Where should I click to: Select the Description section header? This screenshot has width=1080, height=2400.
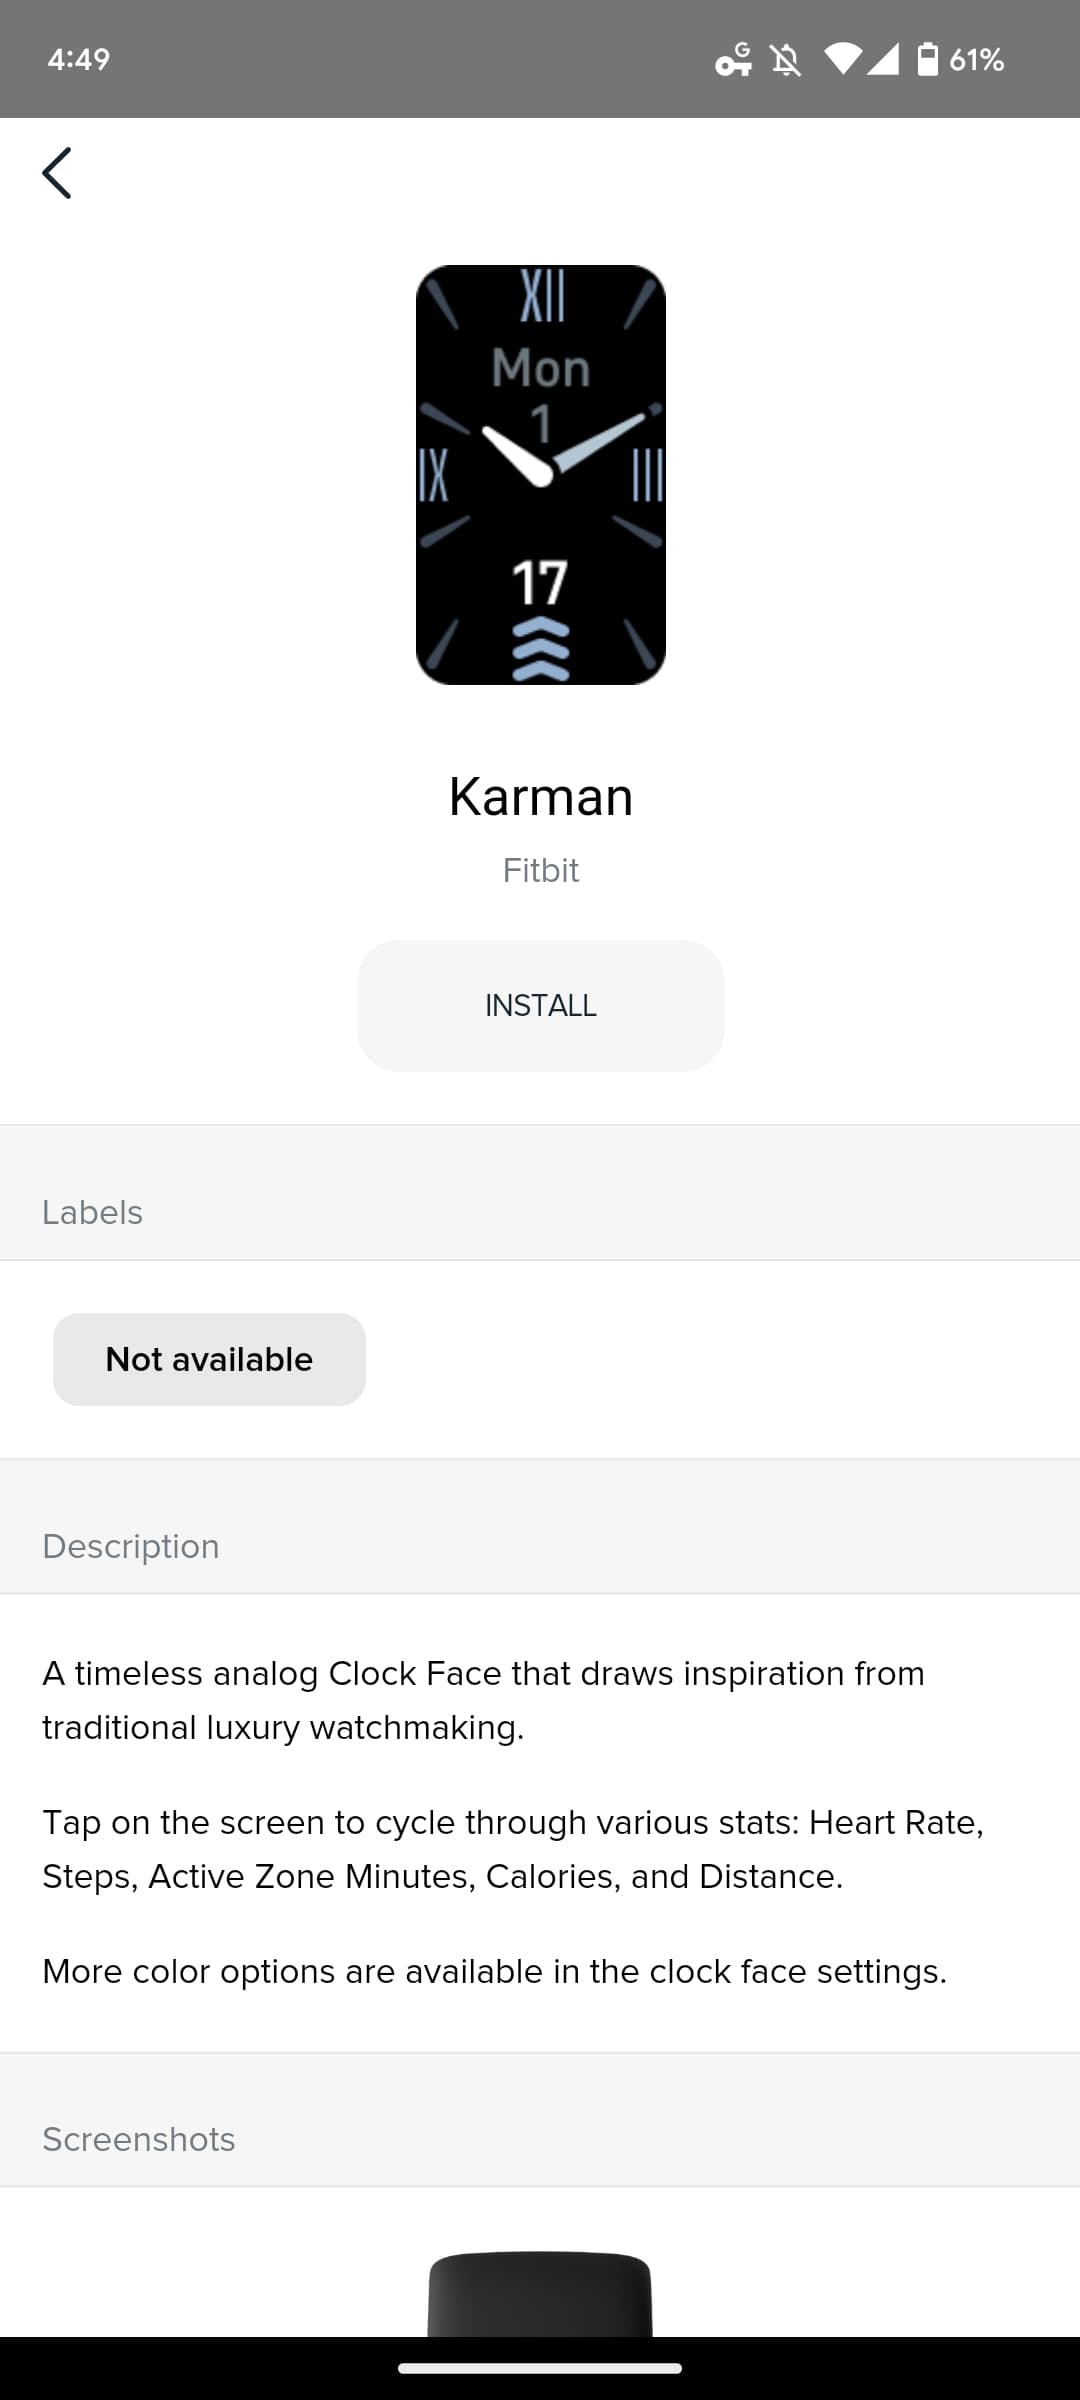pos(131,1546)
